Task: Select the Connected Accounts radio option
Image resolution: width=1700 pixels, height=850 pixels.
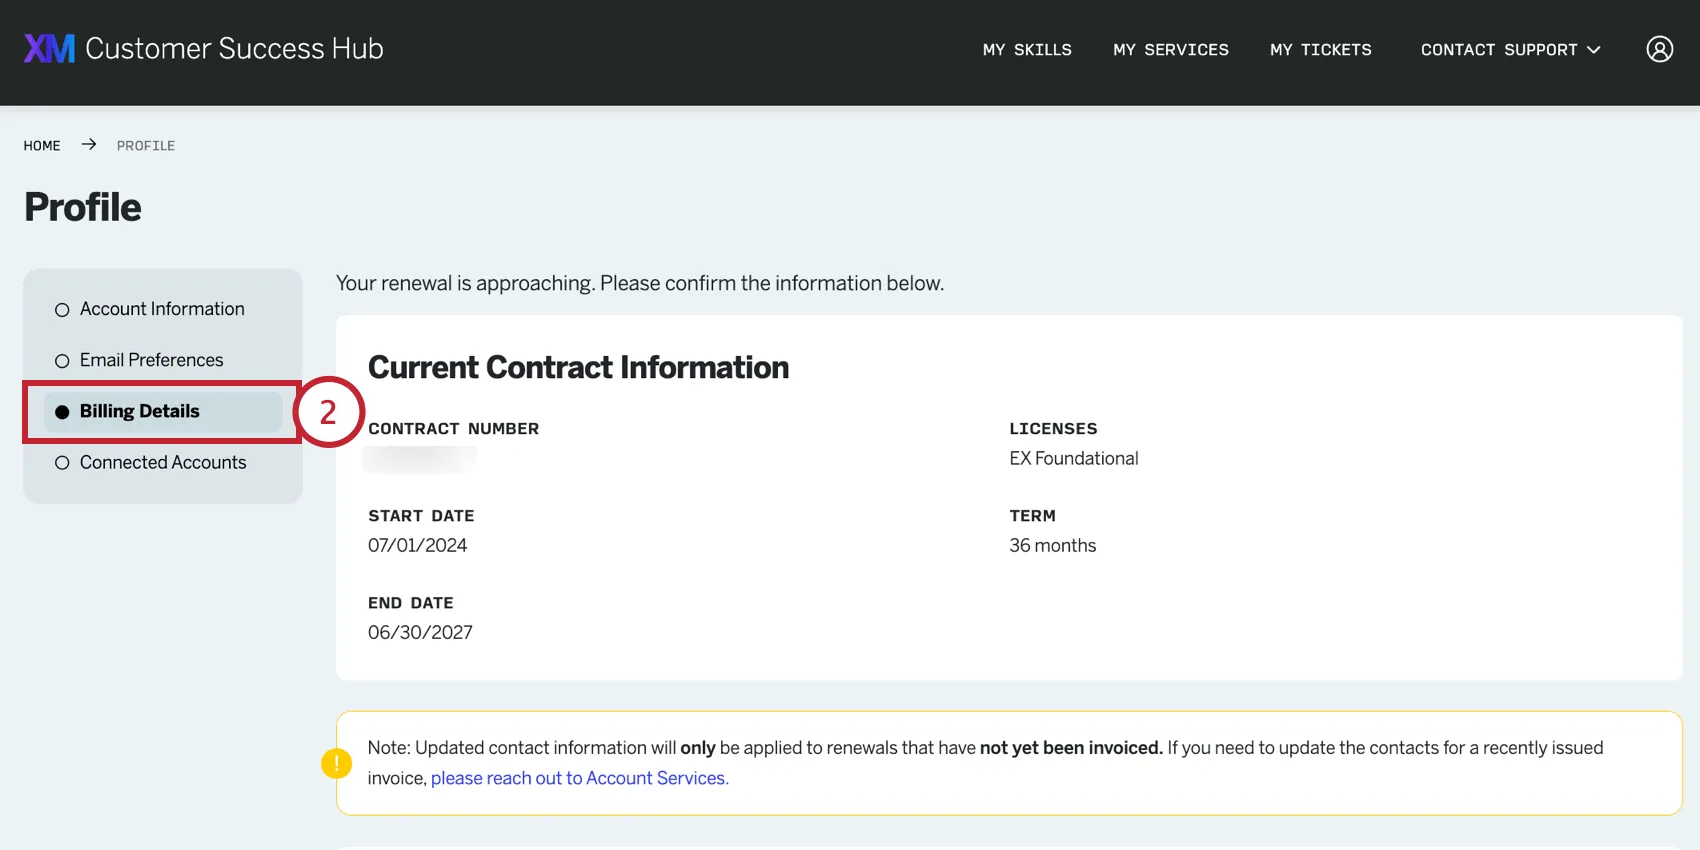Action: tap(62, 463)
